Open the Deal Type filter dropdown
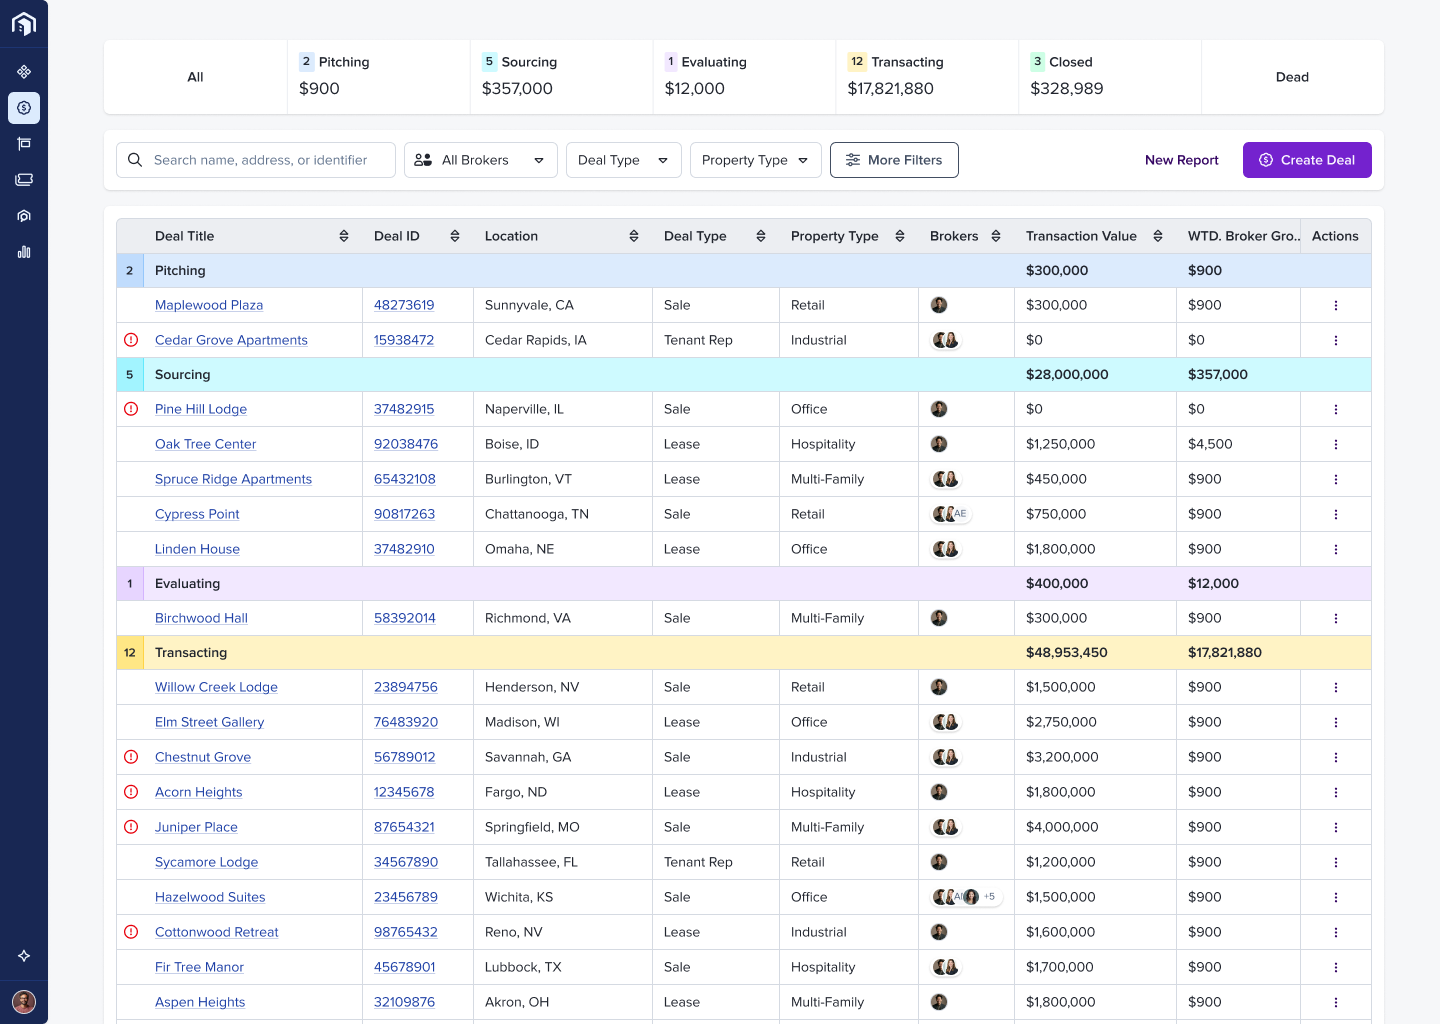Image resolution: width=1440 pixels, height=1024 pixels. pyautogui.click(x=624, y=160)
